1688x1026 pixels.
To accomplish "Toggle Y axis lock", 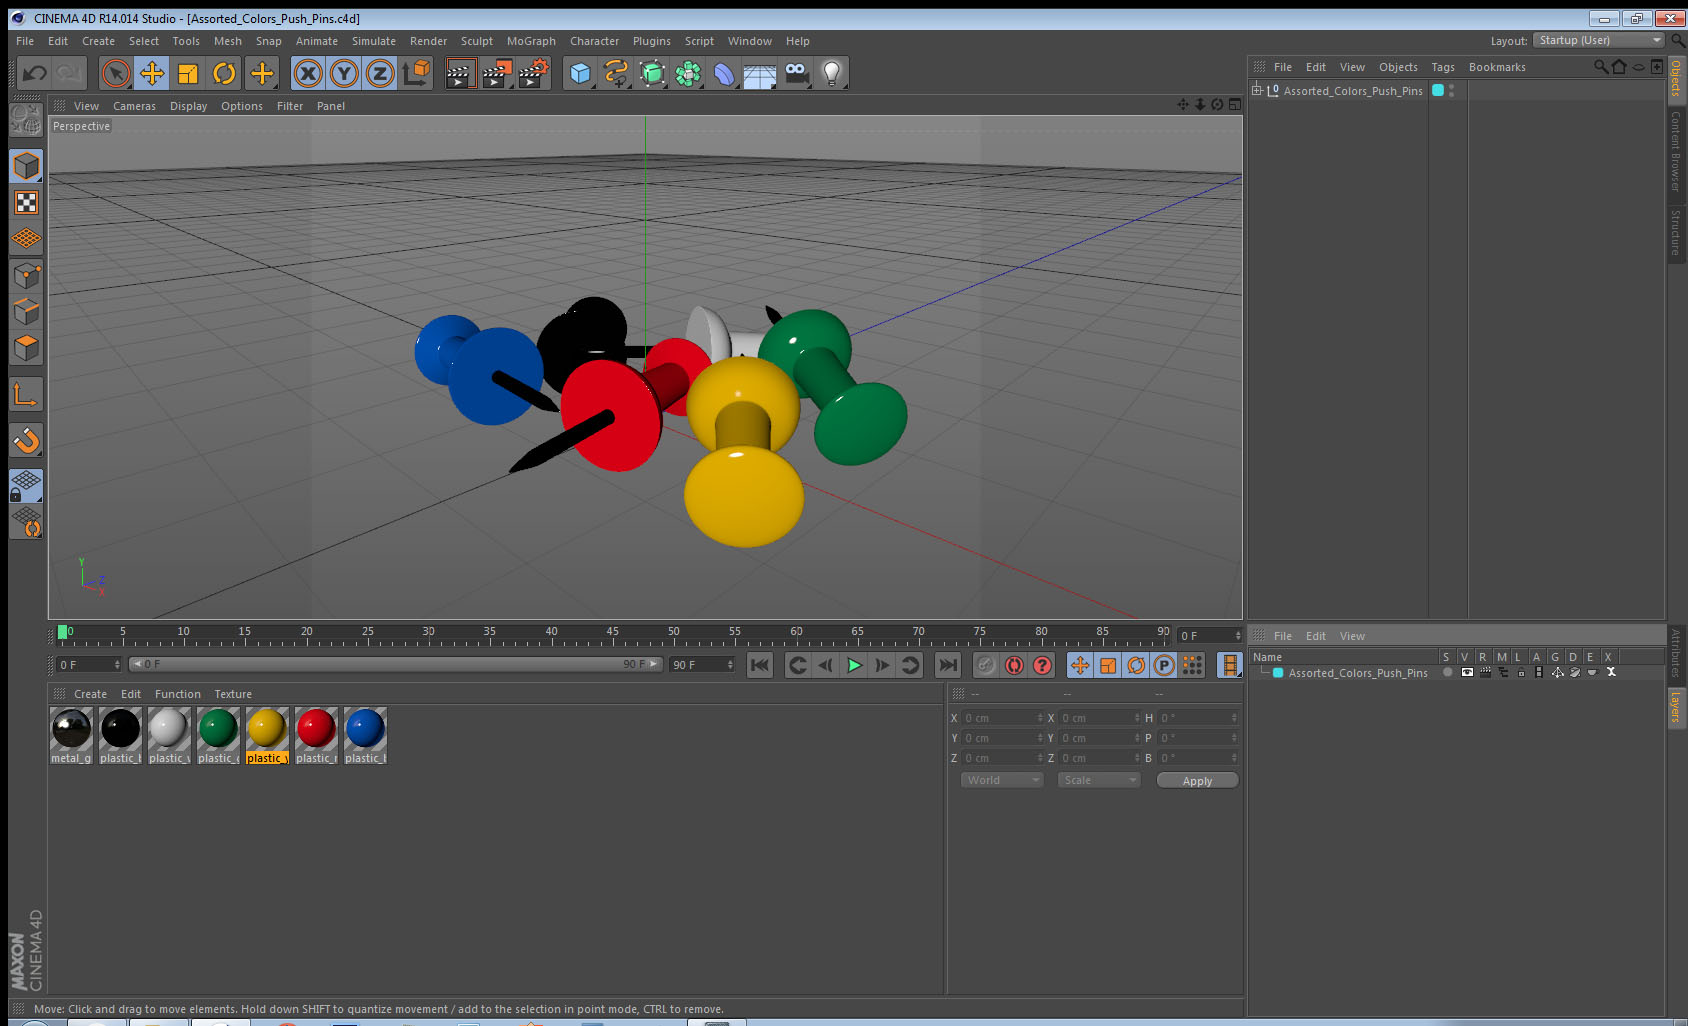I will pos(344,73).
